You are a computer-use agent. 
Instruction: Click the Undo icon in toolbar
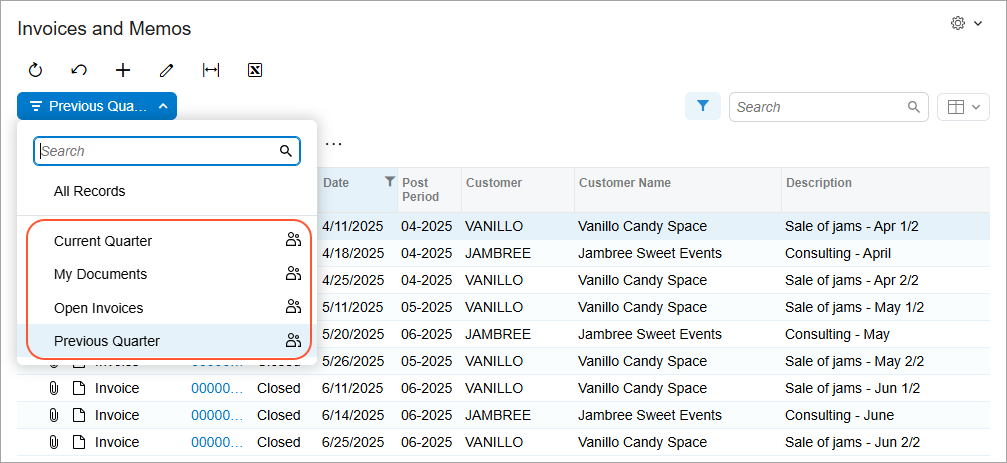(79, 70)
